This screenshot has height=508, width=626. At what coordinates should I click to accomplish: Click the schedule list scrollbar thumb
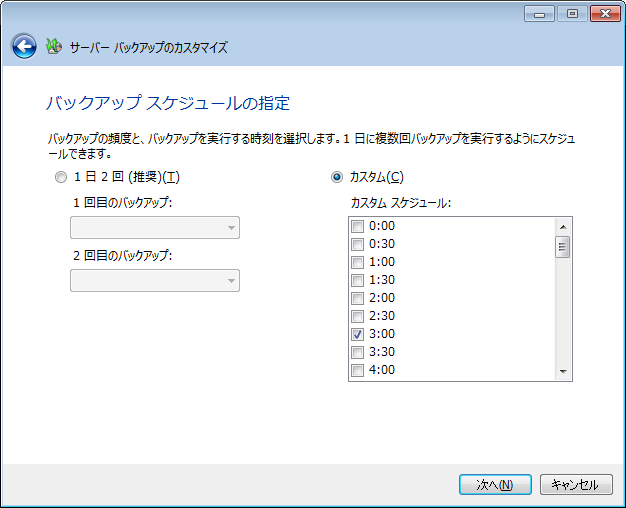[x=563, y=247]
